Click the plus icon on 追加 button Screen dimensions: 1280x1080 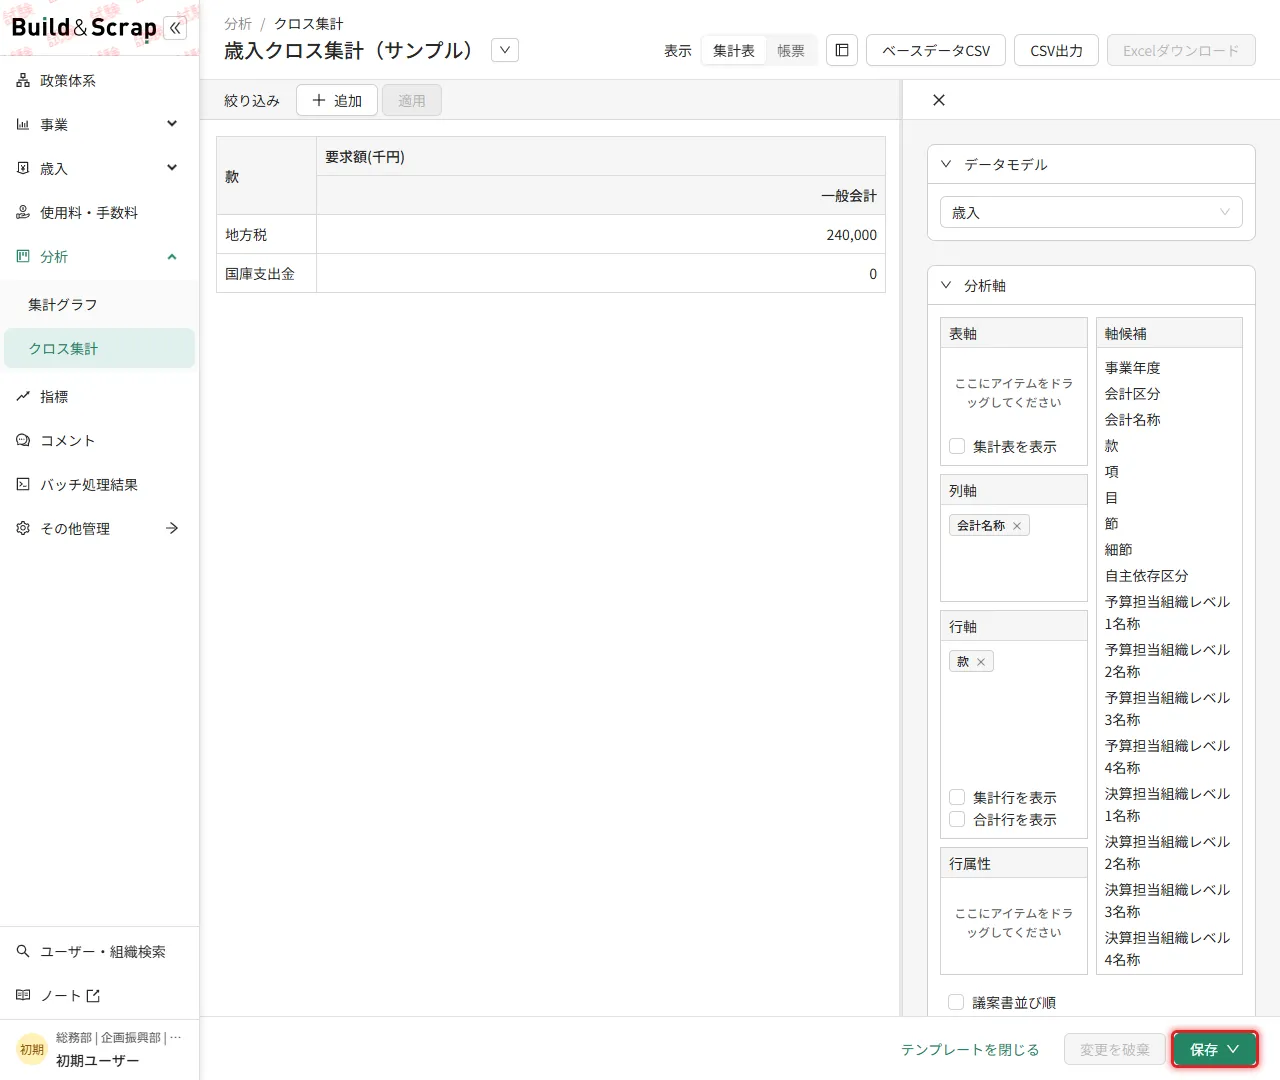[x=319, y=101]
